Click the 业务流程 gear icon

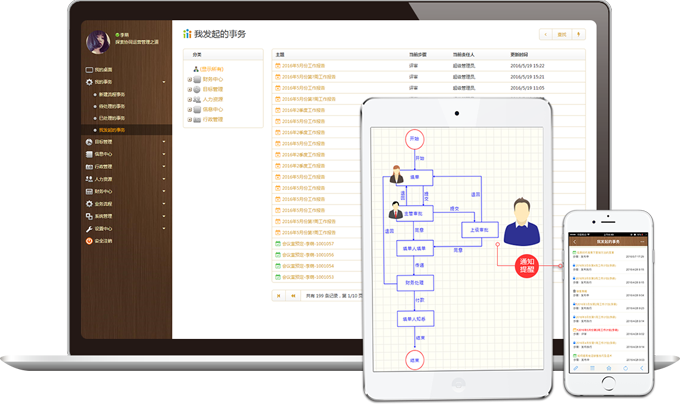[x=89, y=203]
